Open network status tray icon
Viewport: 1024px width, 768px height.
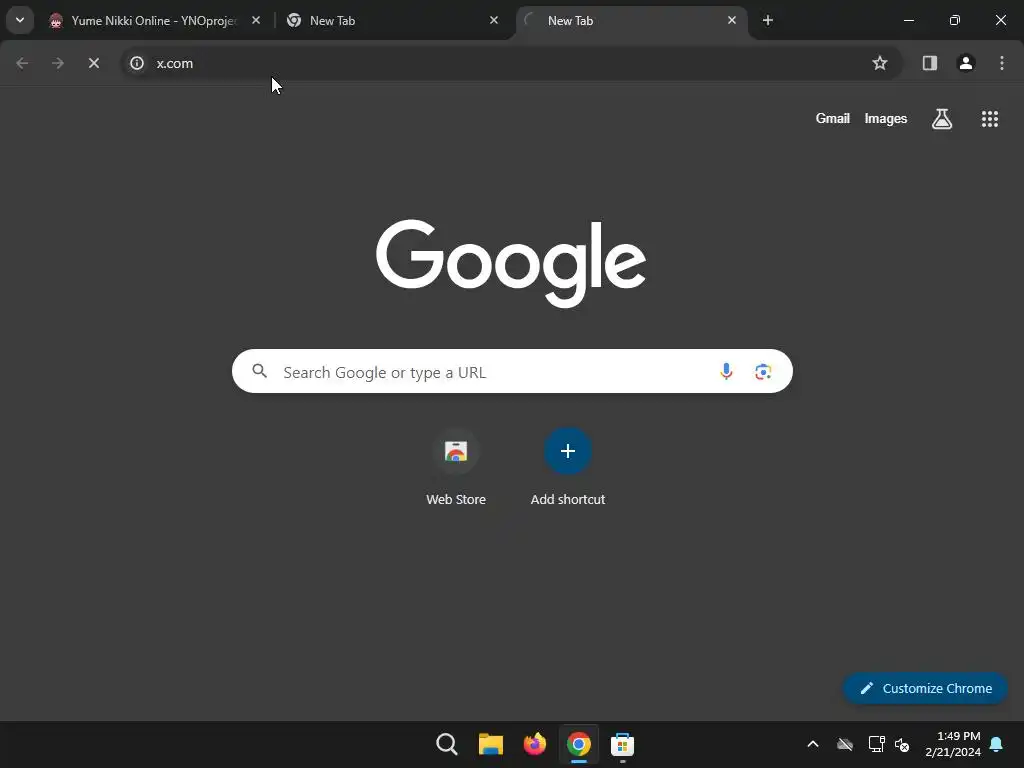click(x=876, y=744)
